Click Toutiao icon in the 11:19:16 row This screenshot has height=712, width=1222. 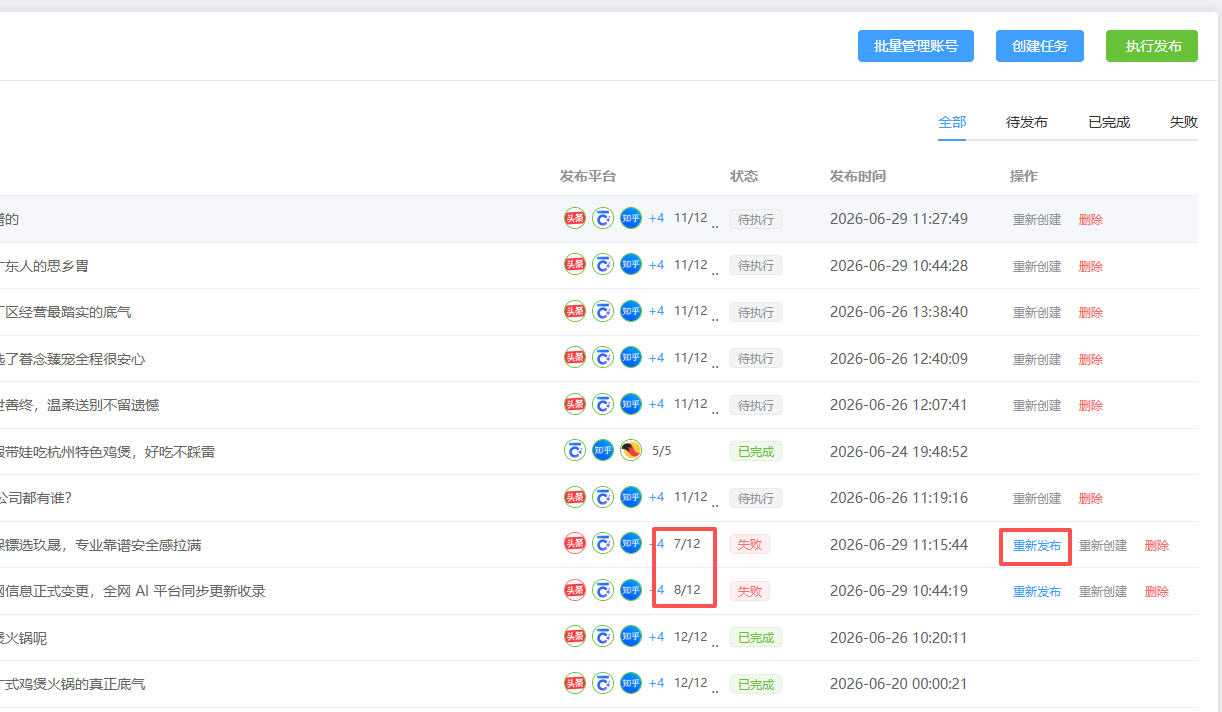(x=575, y=497)
